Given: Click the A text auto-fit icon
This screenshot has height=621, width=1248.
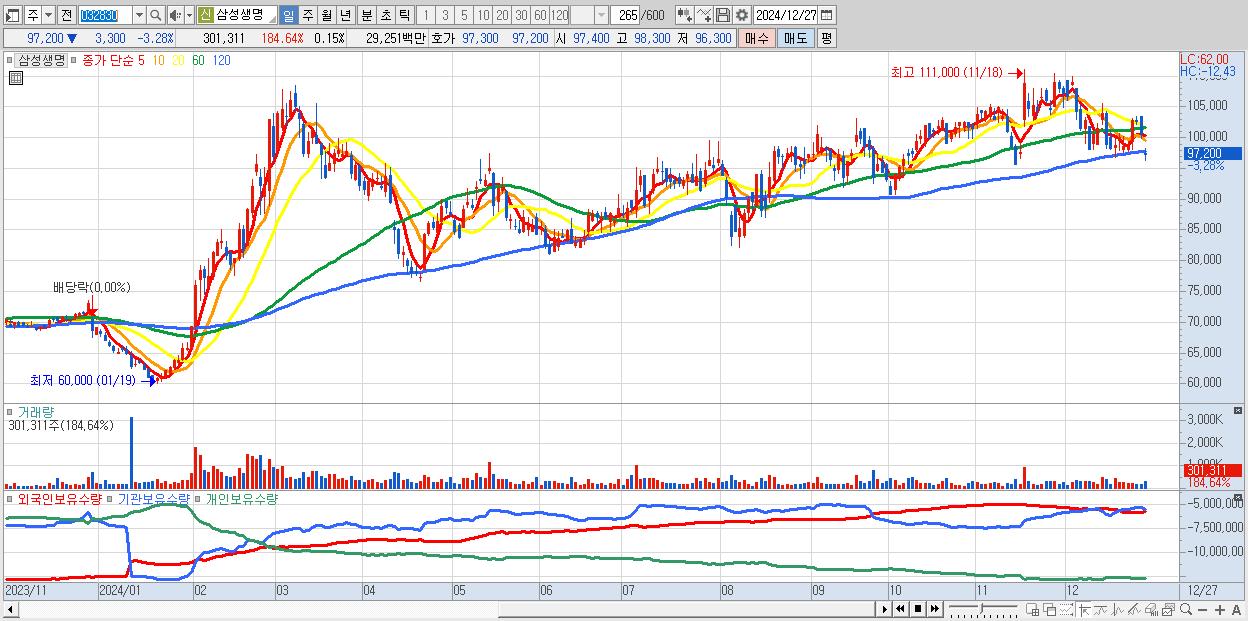Looking at the screenshot, I should (1236, 610).
